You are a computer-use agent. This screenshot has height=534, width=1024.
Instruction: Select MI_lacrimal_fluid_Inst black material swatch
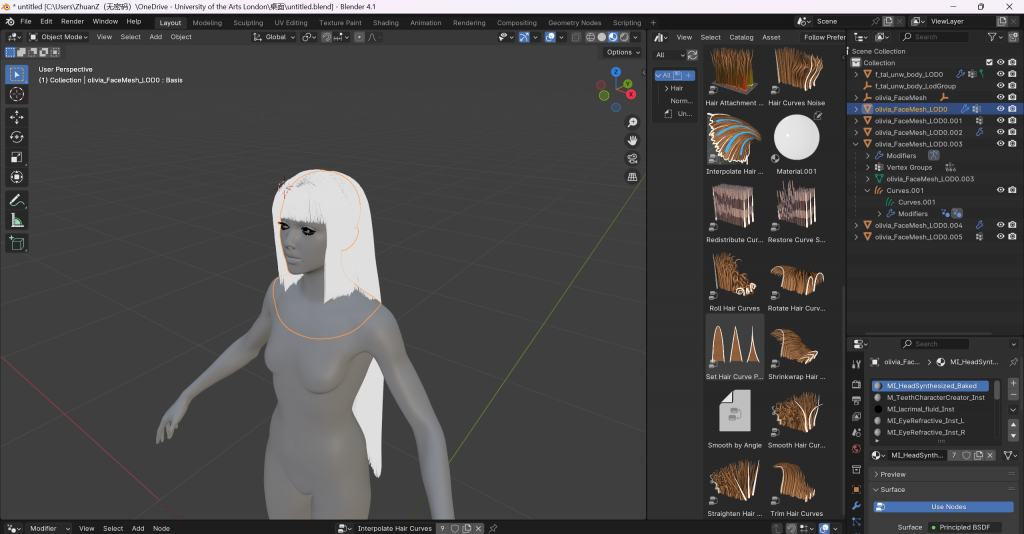pyautogui.click(x=877, y=409)
